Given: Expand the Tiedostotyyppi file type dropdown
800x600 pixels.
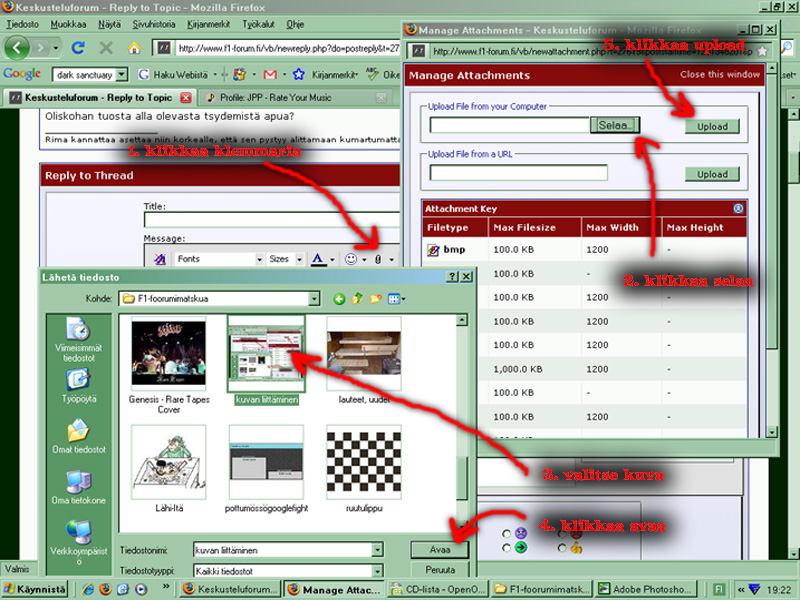Looking at the screenshot, I should 377,571.
